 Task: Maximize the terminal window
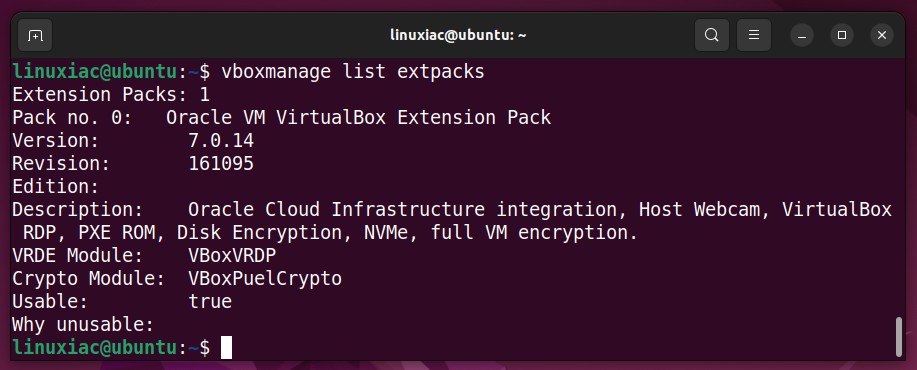pos(842,36)
